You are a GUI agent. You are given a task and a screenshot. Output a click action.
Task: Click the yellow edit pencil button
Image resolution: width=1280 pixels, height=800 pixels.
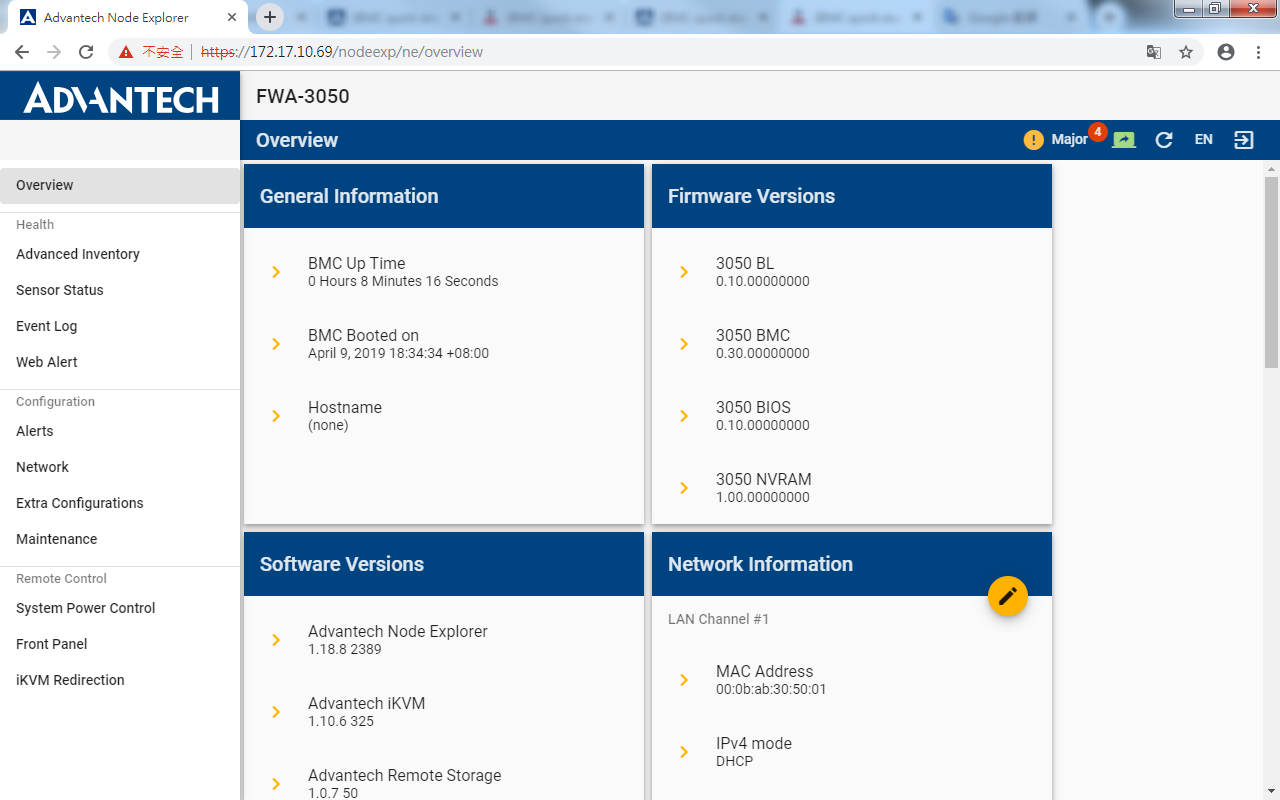click(x=1008, y=596)
